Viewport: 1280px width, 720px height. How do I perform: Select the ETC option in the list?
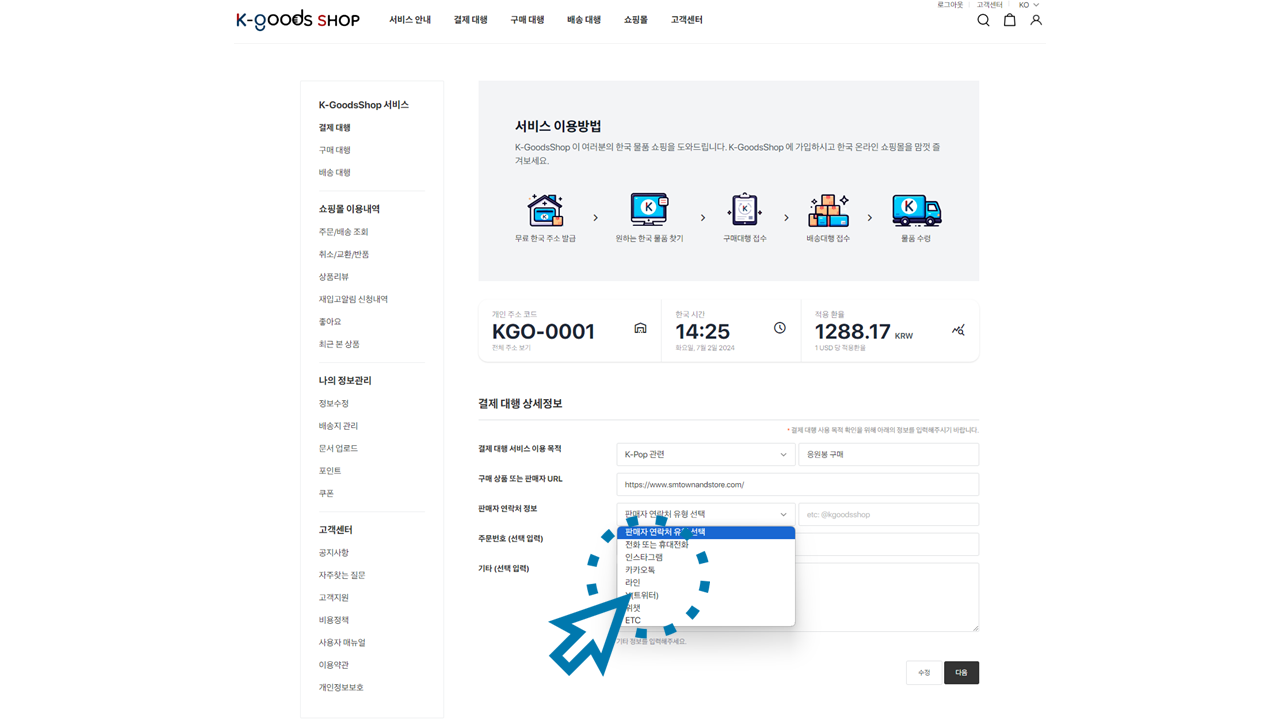tap(633, 621)
